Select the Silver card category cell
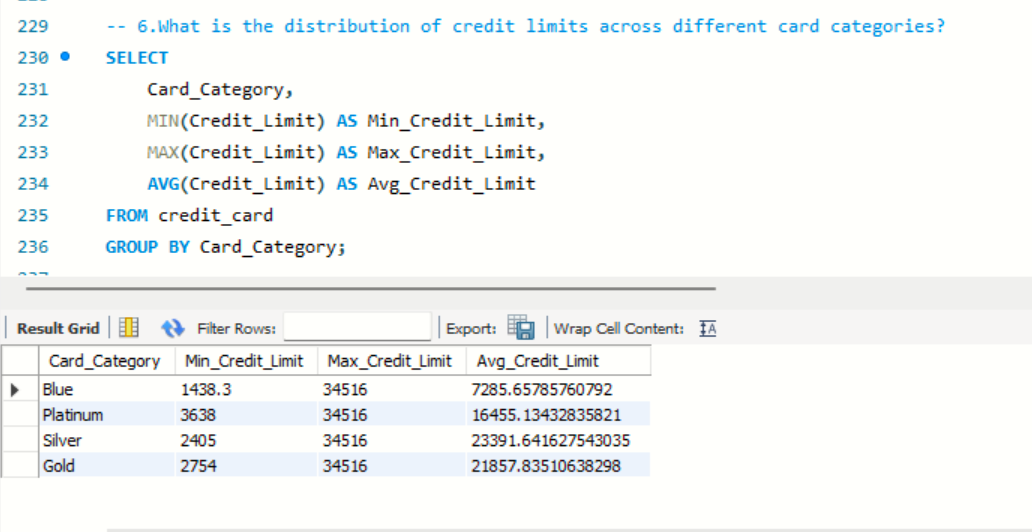Image resolution: width=1032 pixels, height=532 pixels. [x=107, y=440]
